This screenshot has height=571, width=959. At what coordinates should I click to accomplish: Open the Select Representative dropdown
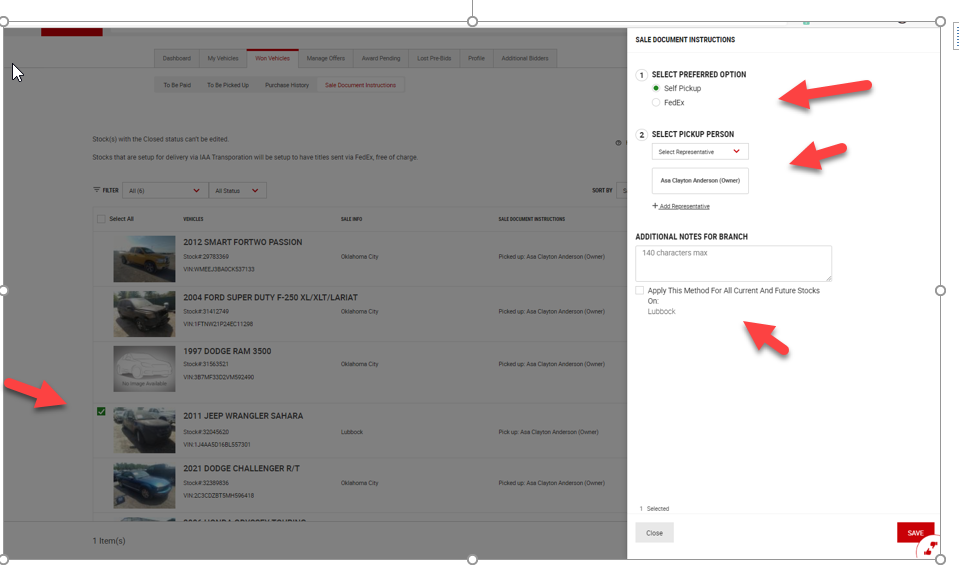click(x=700, y=152)
